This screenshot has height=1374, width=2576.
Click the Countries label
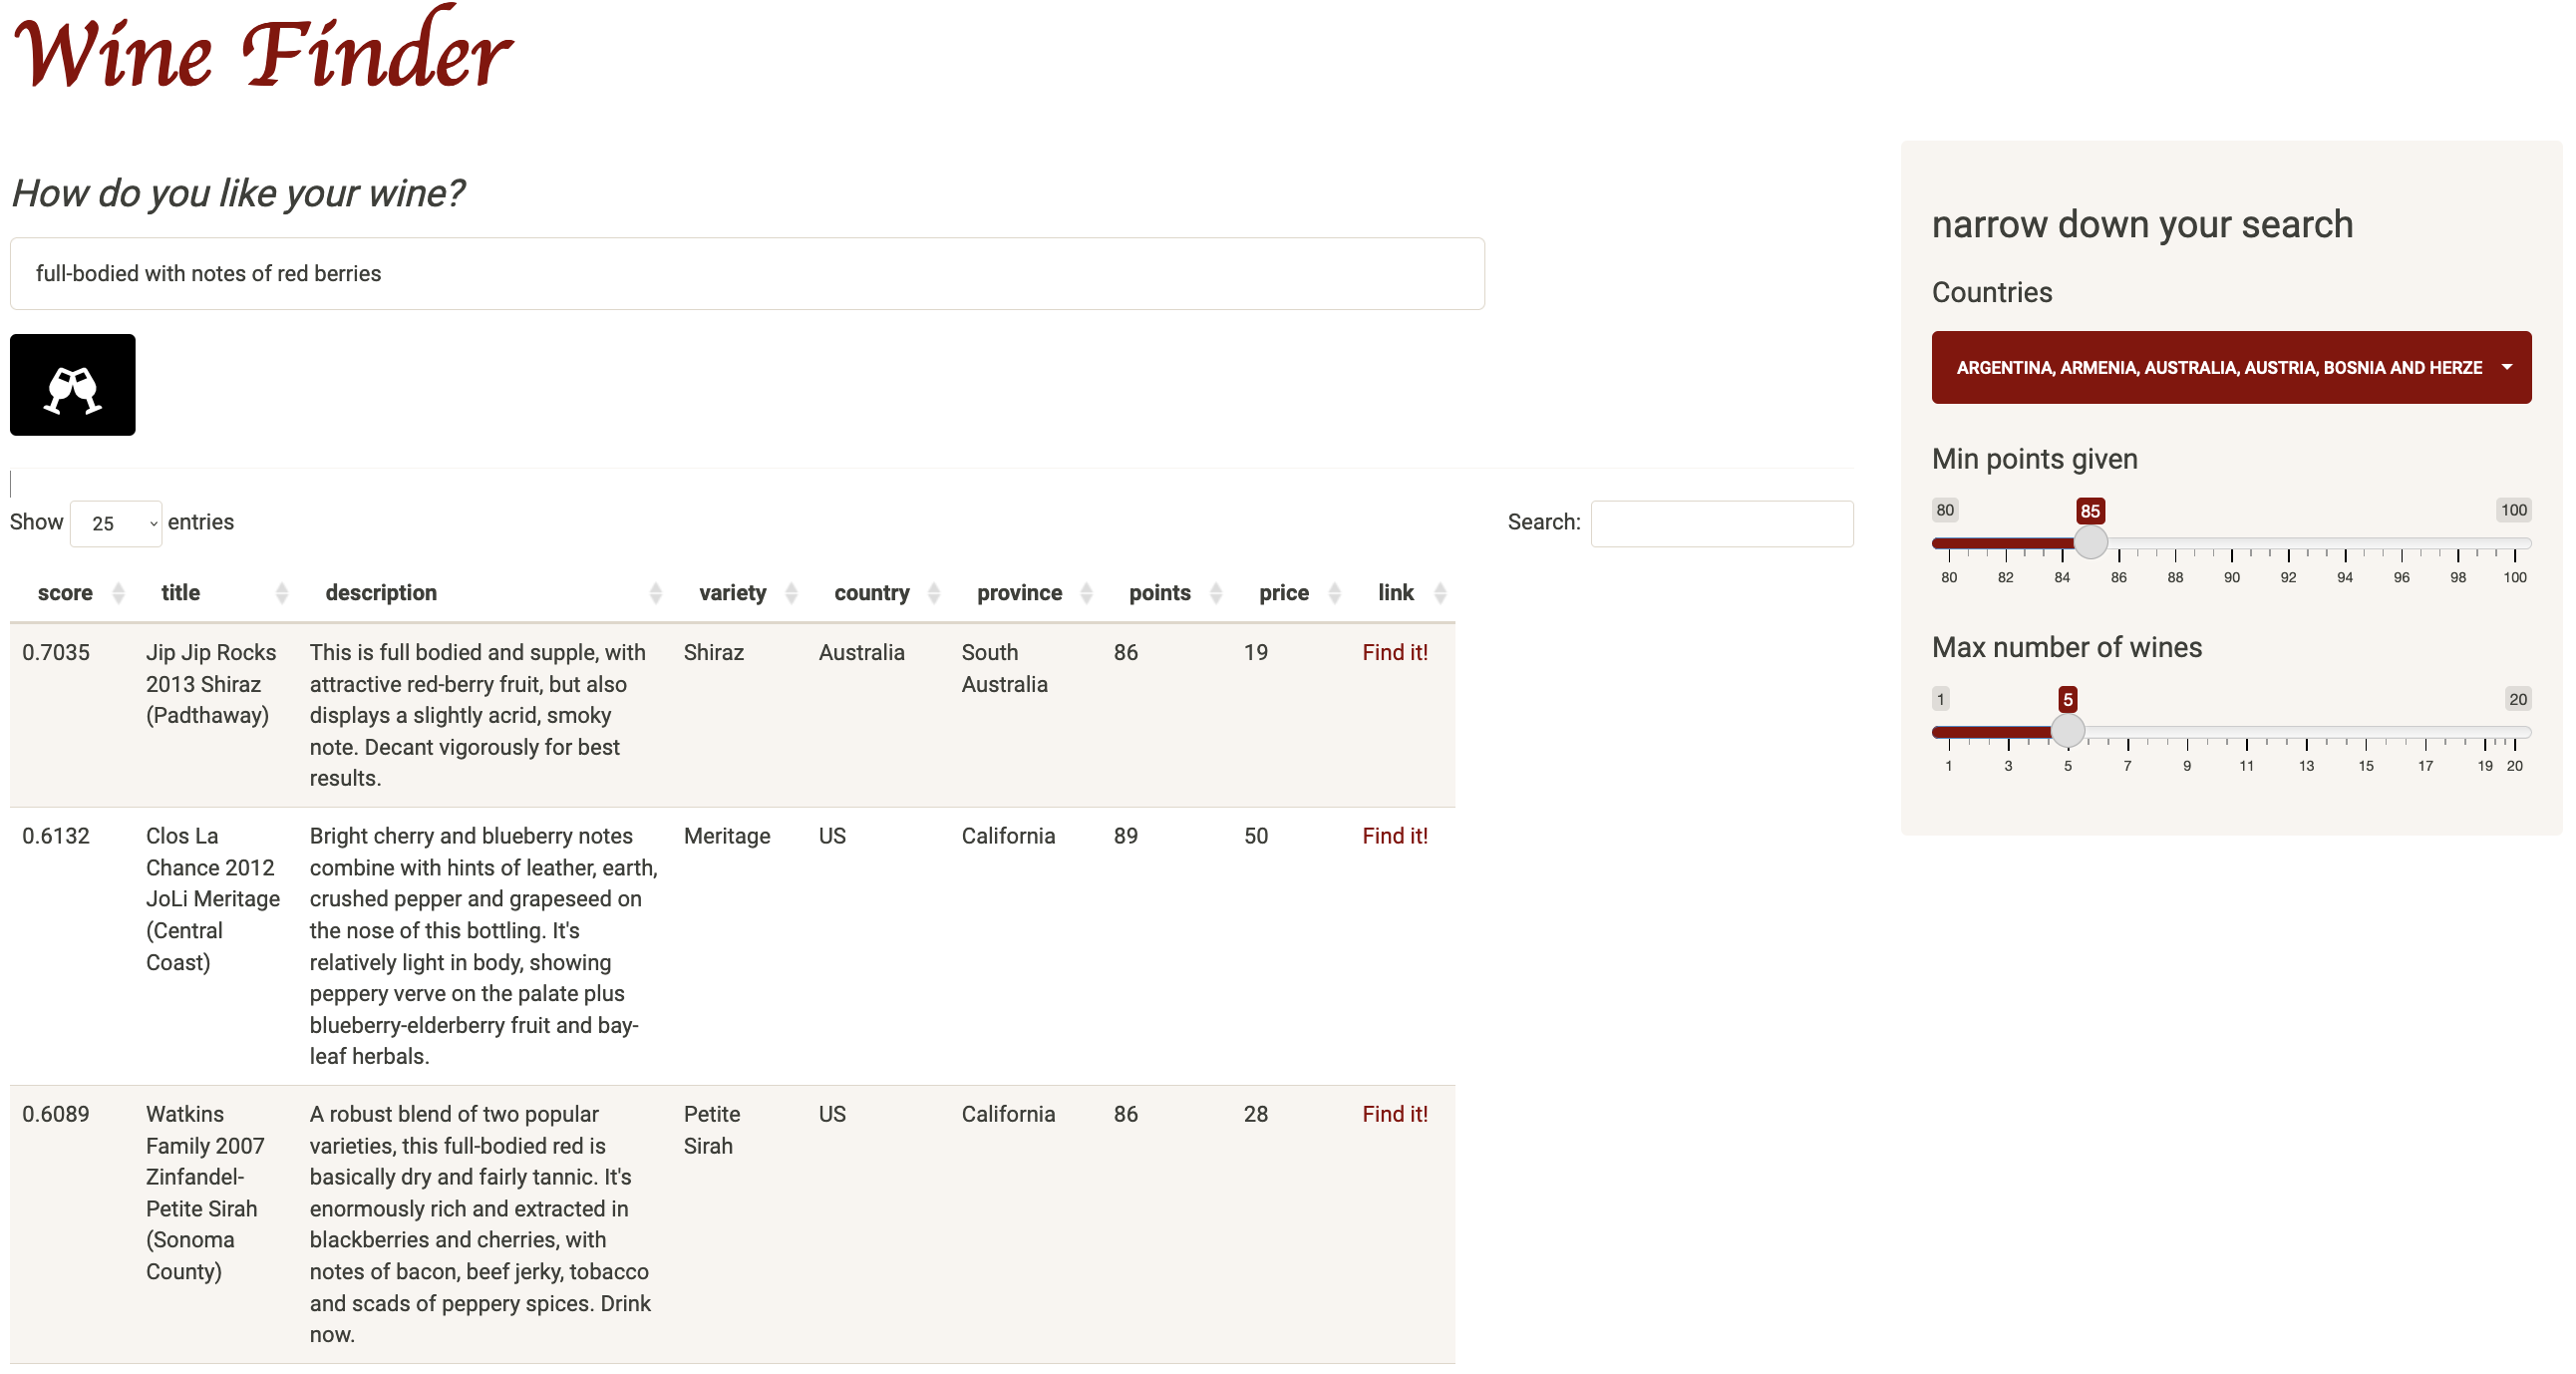(x=1992, y=292)
